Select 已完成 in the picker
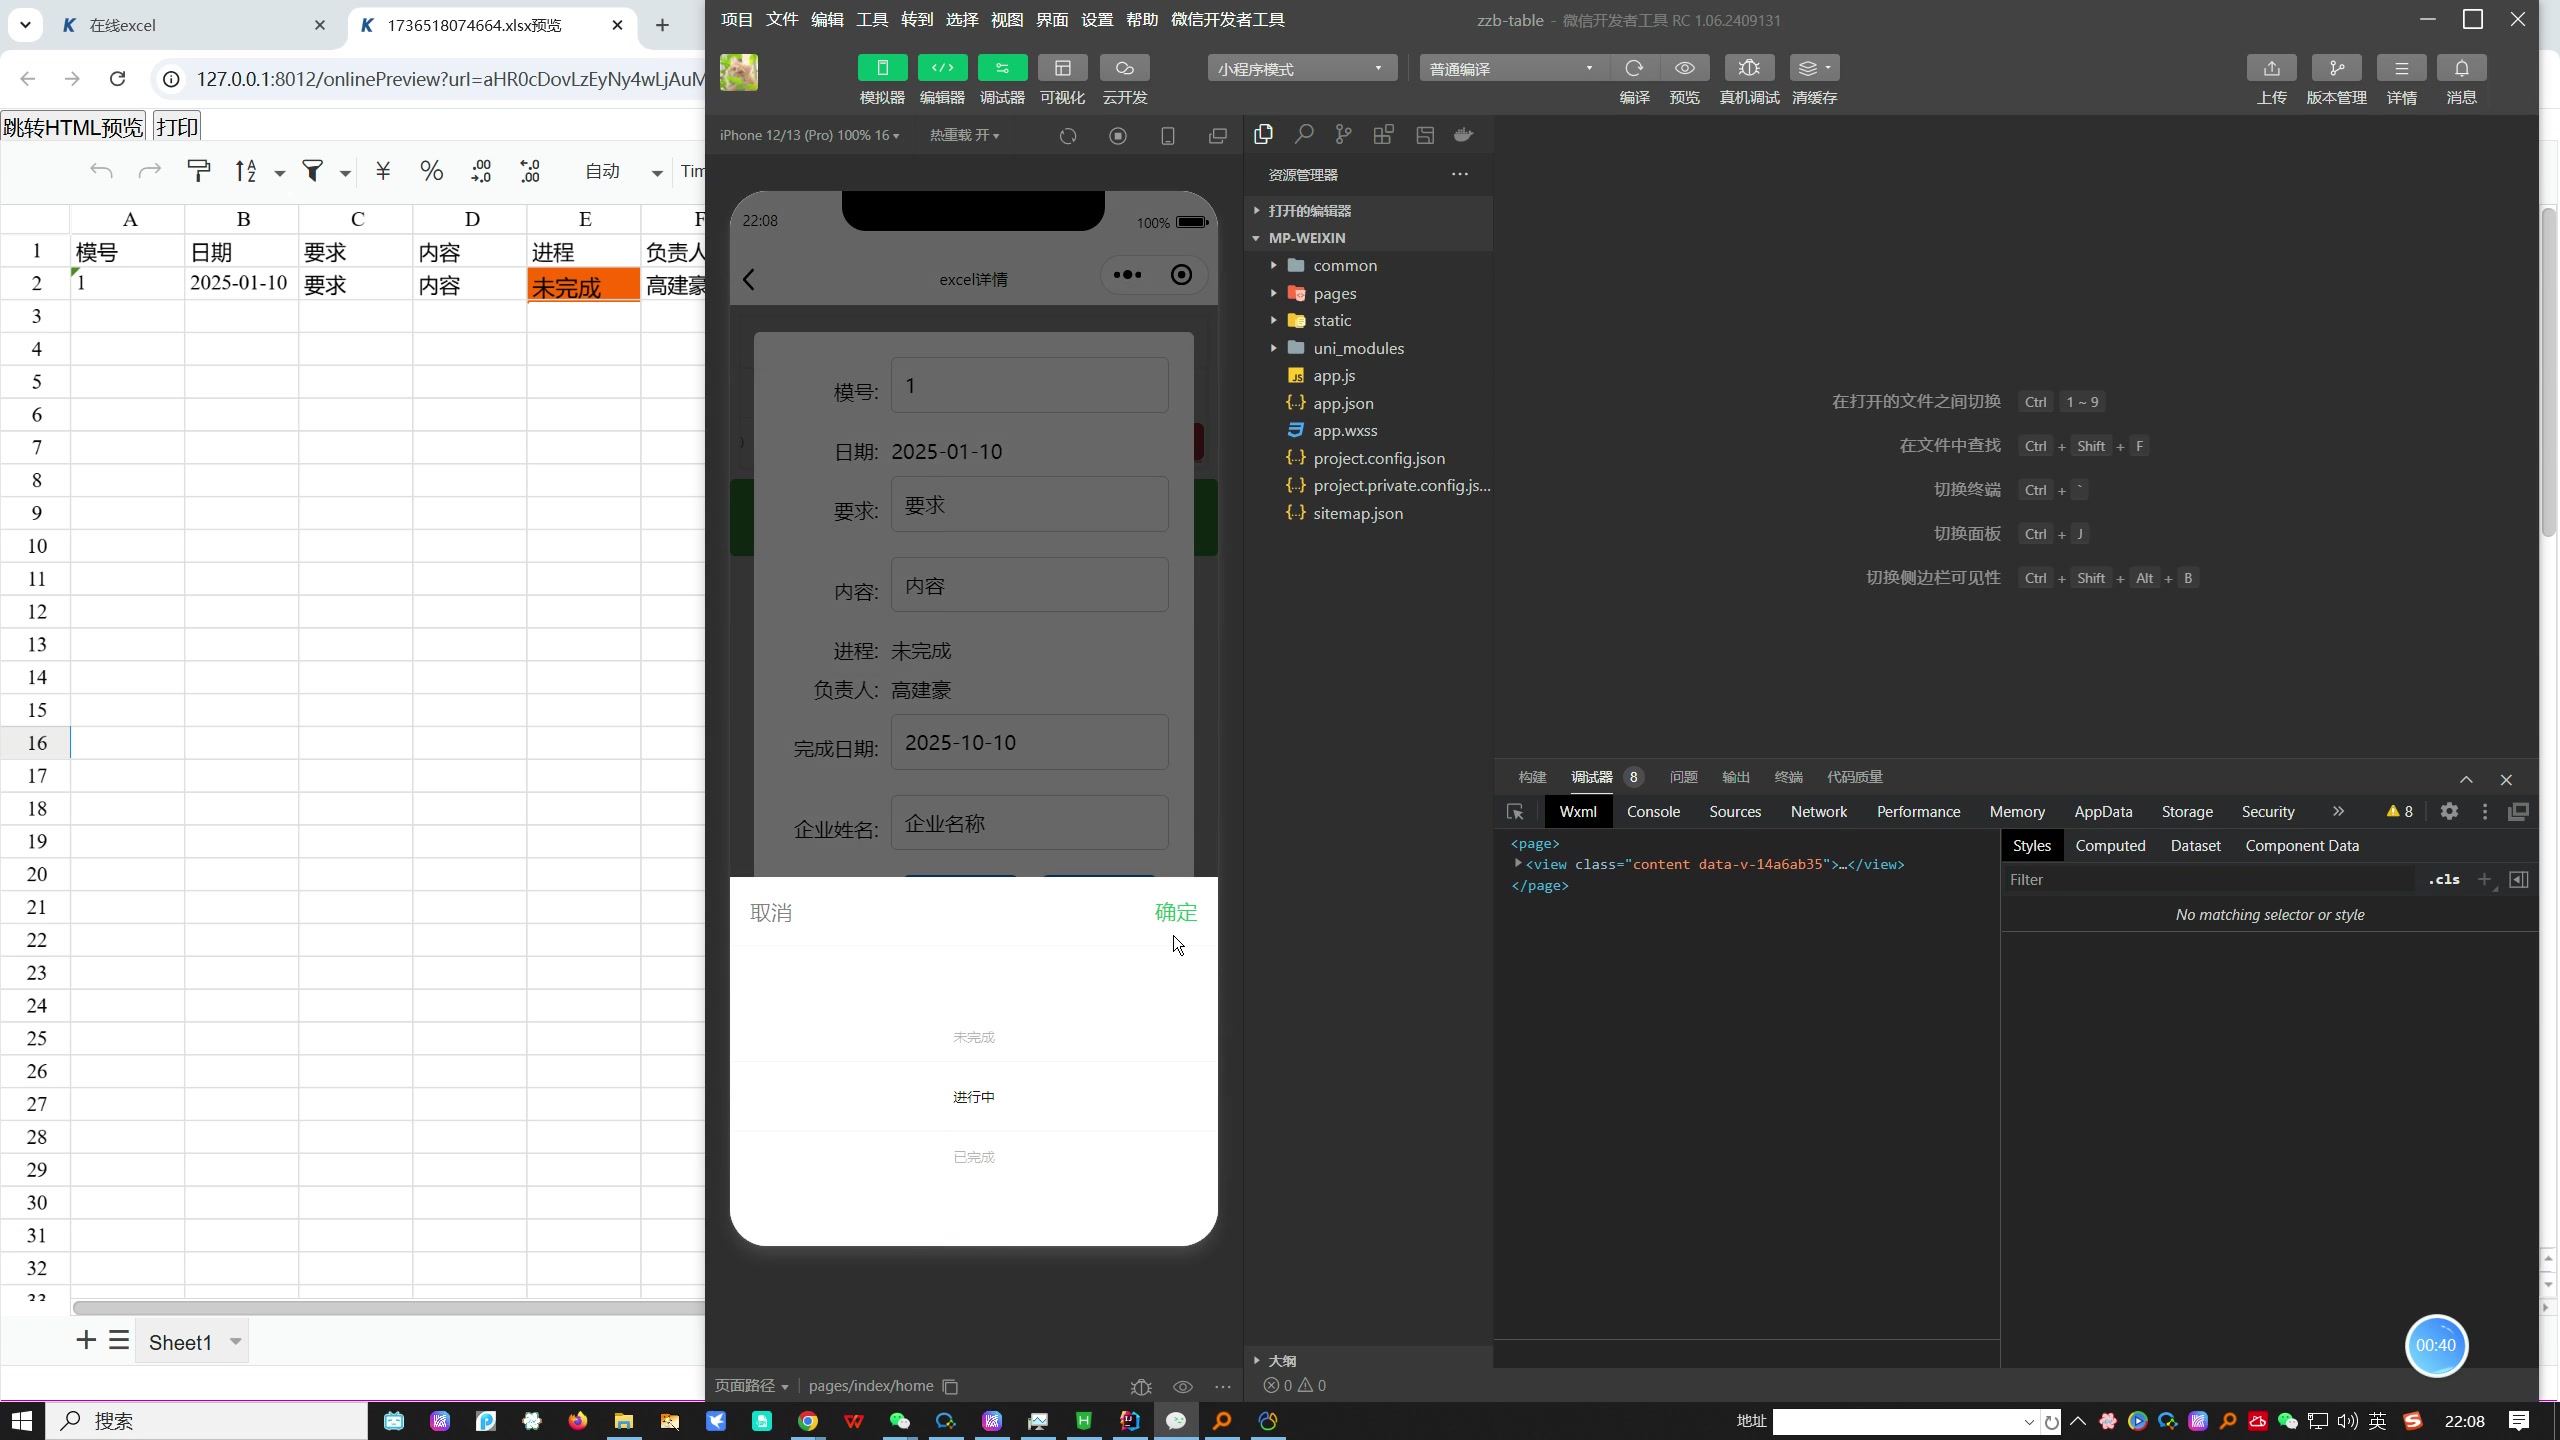This screenshot has height=1440, width=2560. pos(974,1157)
